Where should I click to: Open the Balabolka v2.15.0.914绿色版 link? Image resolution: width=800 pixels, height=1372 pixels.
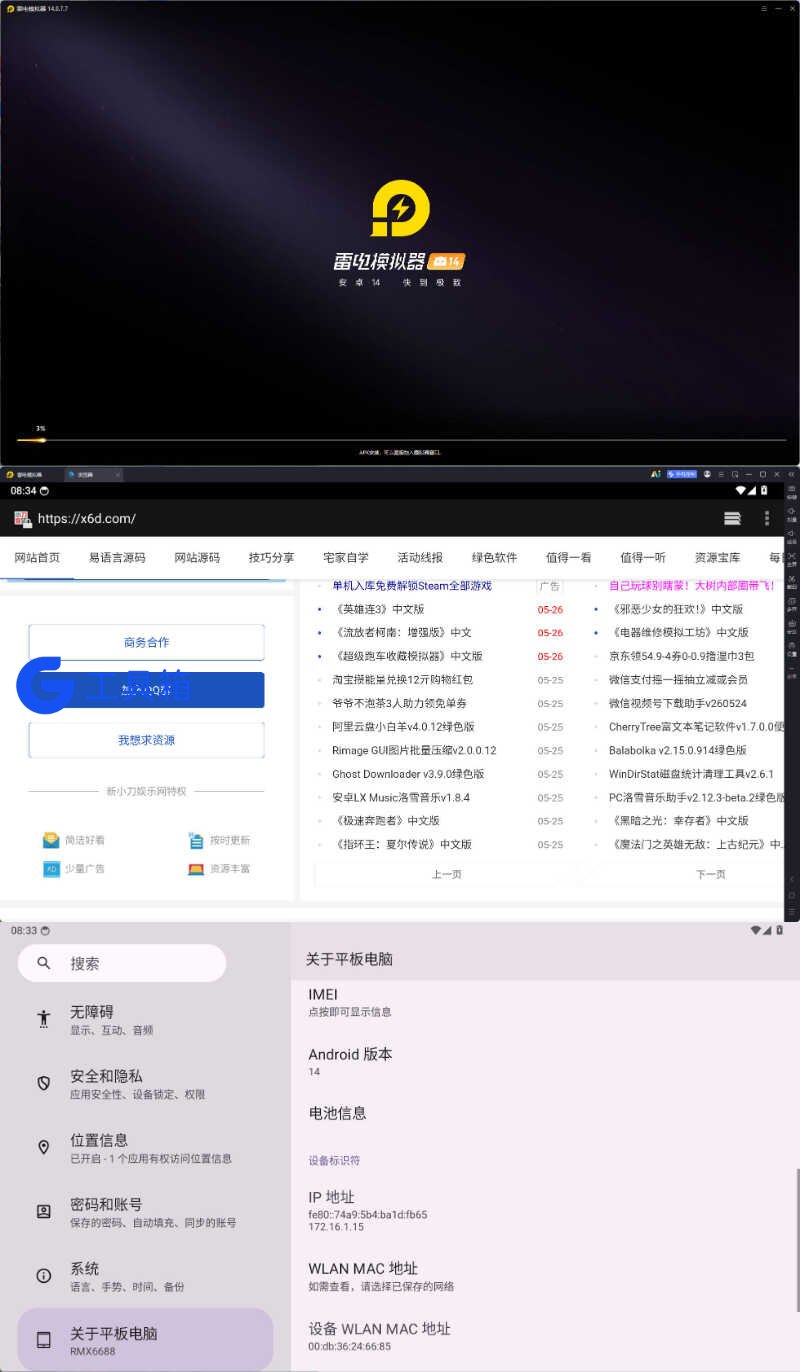point(678,750)
